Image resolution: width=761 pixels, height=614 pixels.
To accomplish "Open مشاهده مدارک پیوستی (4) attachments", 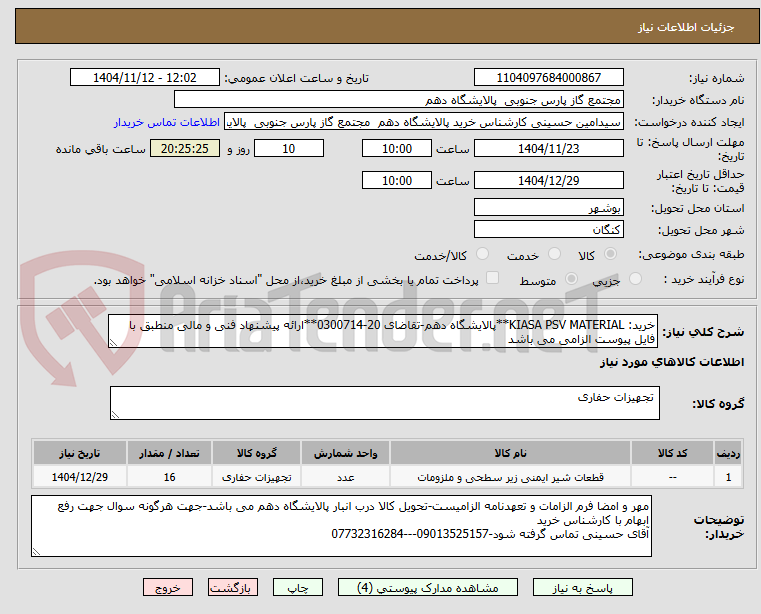I will (x=428, y=587).
